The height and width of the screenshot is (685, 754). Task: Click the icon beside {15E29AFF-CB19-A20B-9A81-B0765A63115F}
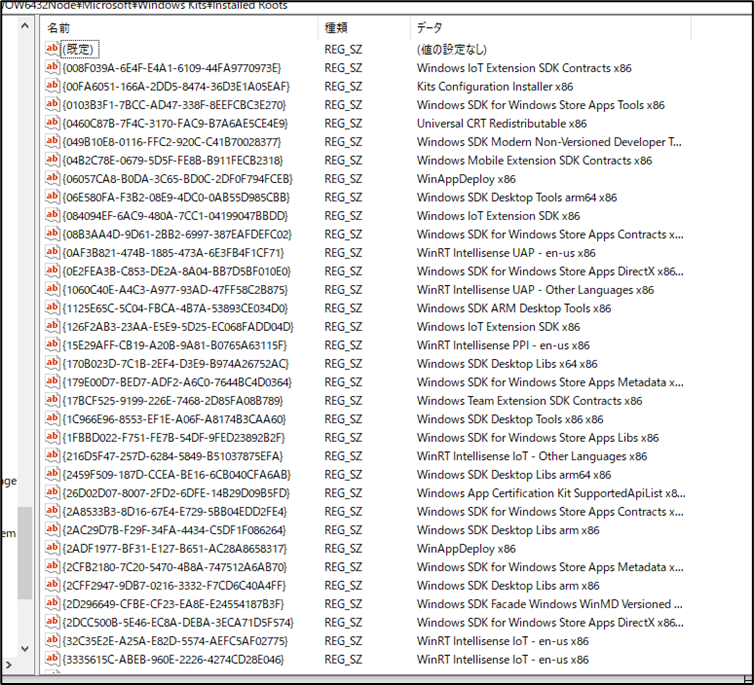(52, 345)
